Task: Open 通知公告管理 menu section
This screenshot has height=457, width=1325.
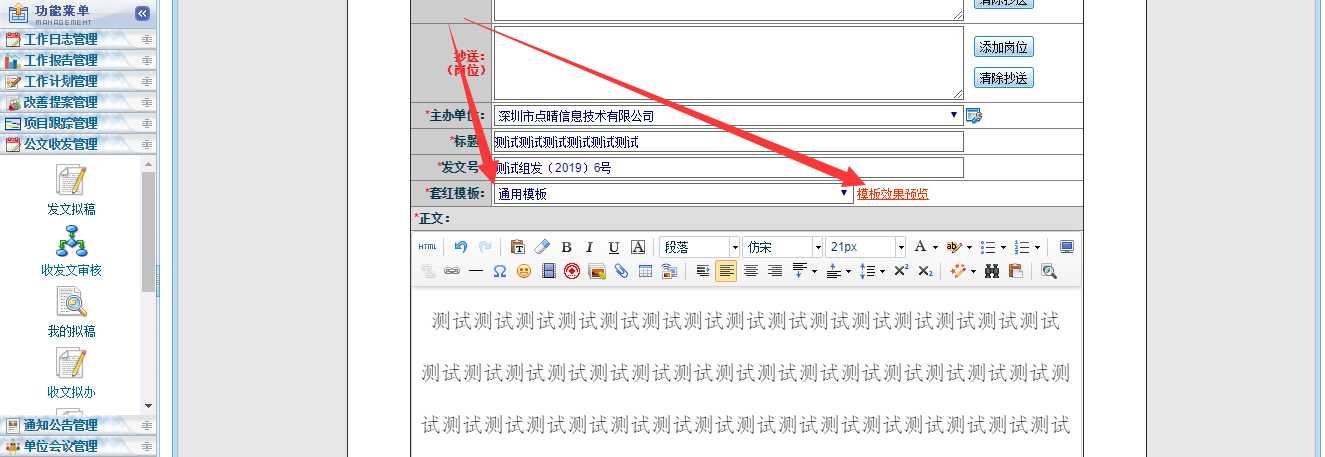Action: [61, 426]
